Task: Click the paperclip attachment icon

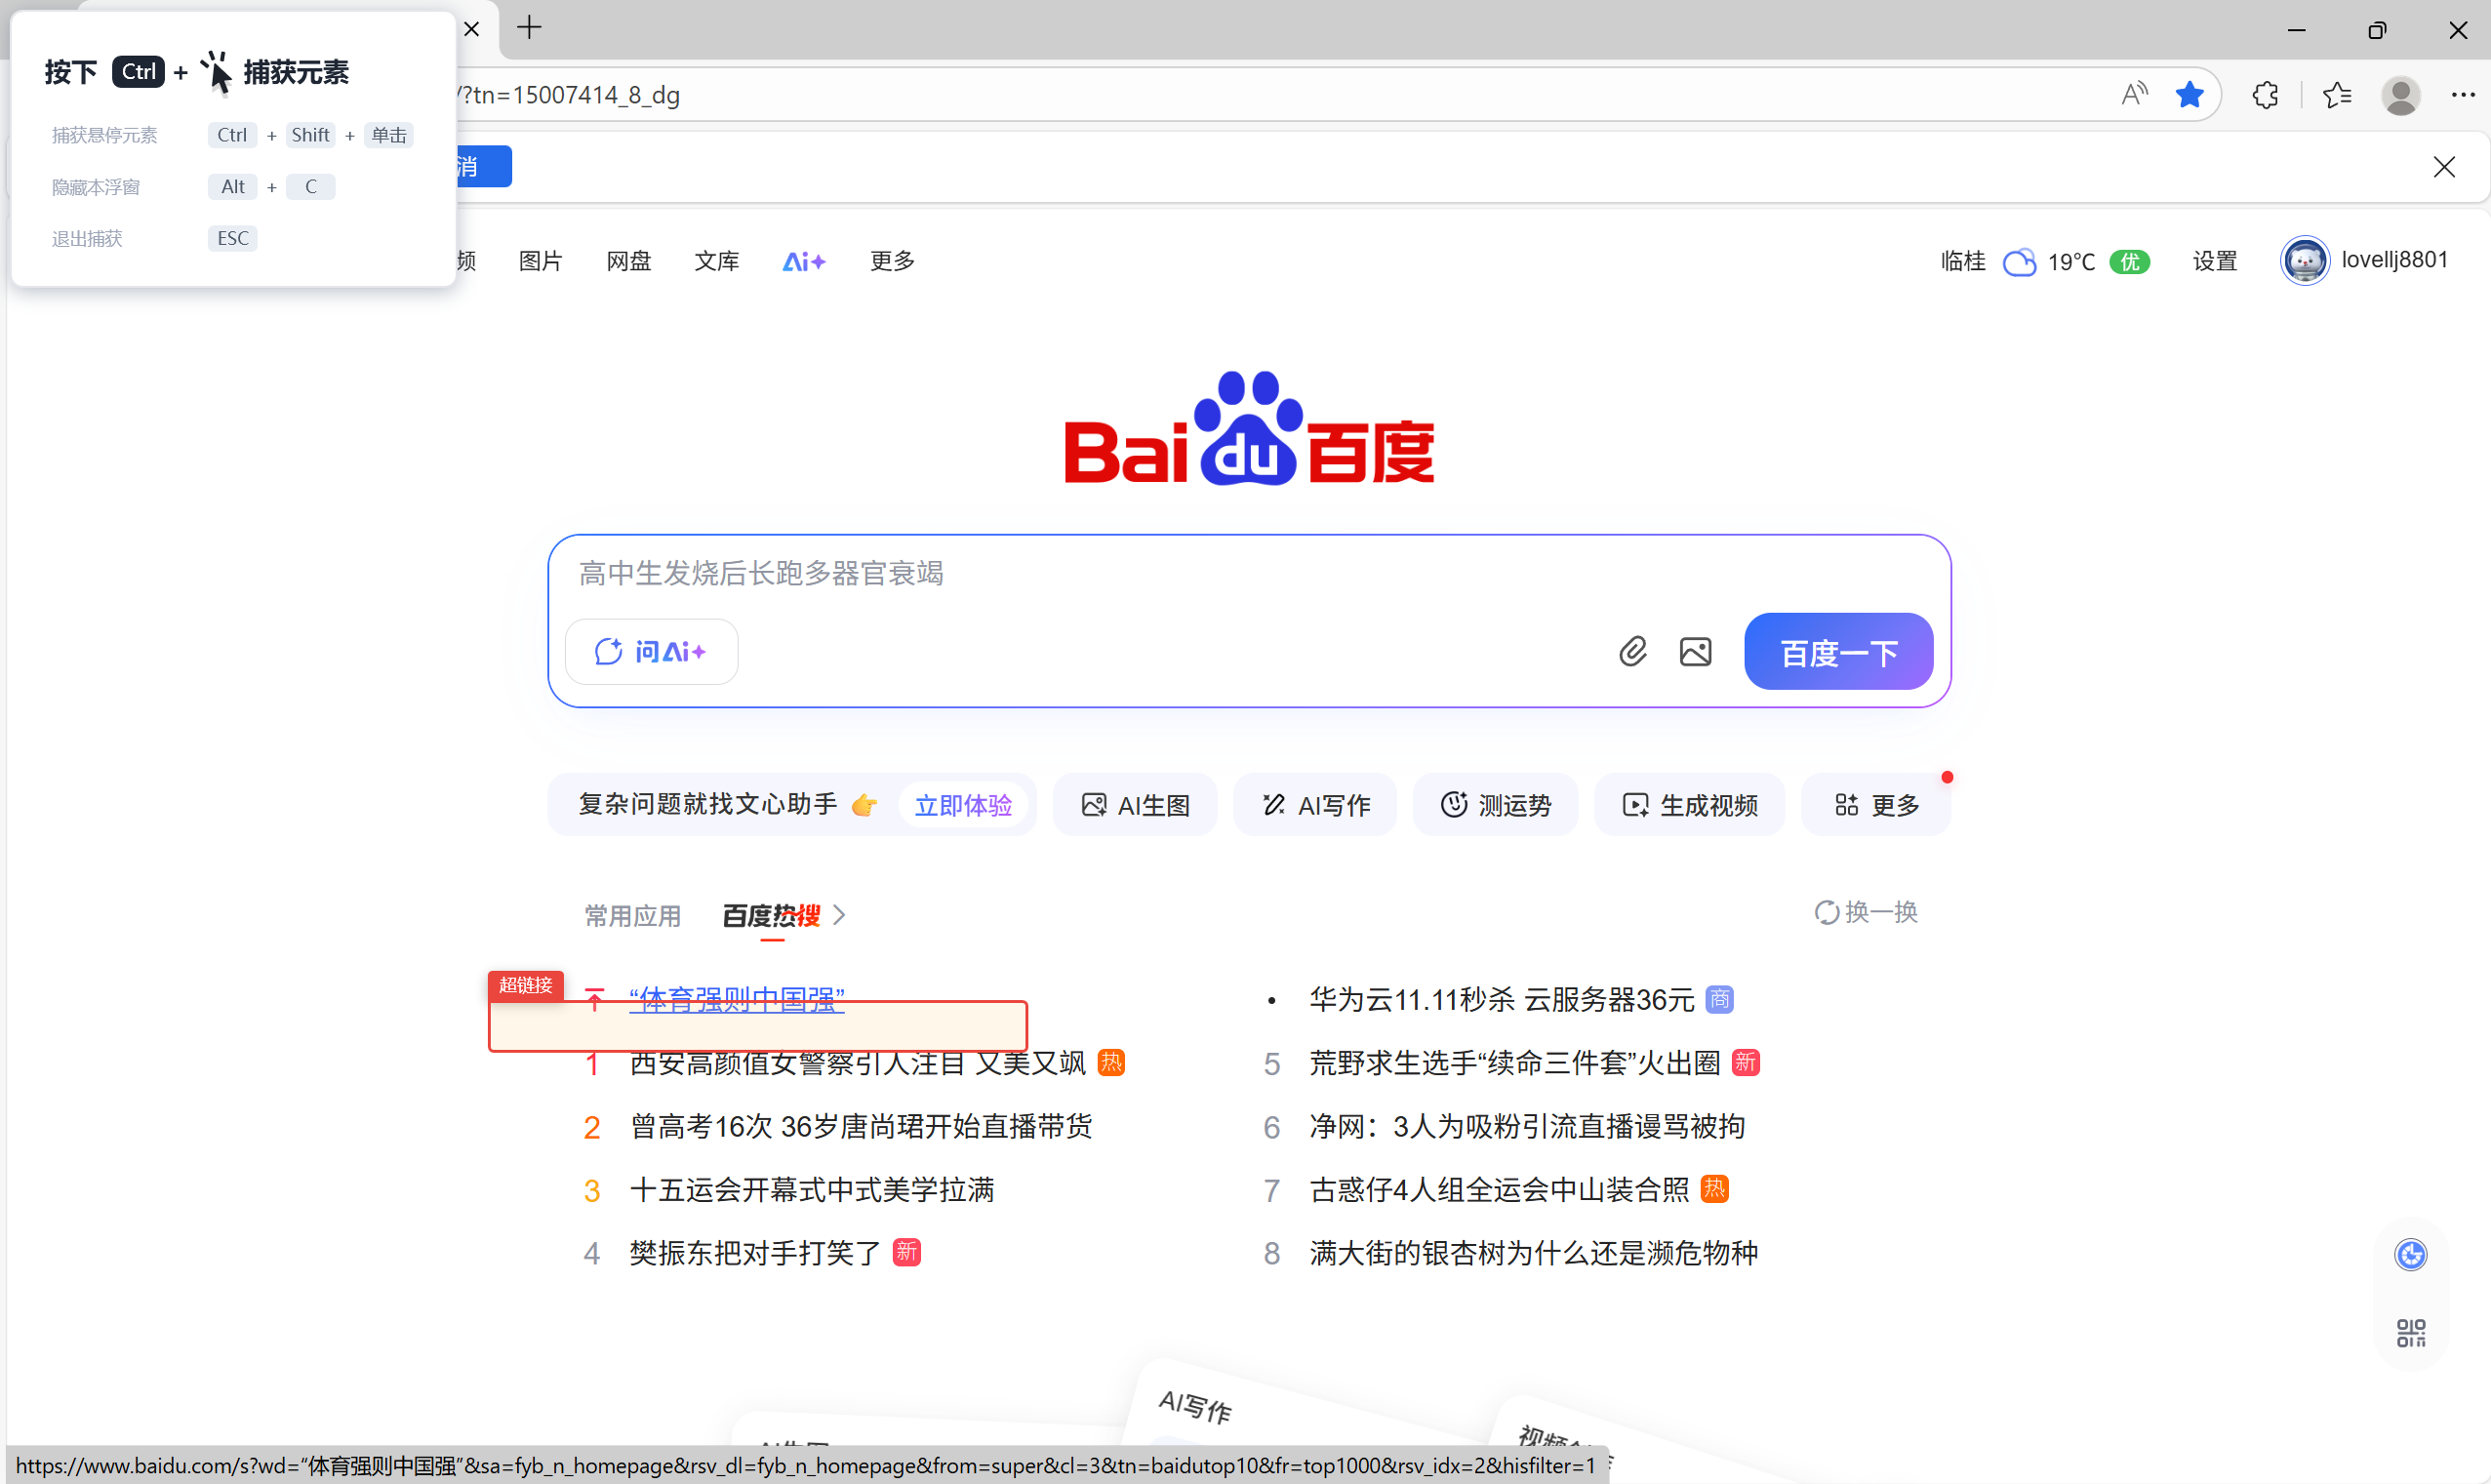Action: 1633,652
